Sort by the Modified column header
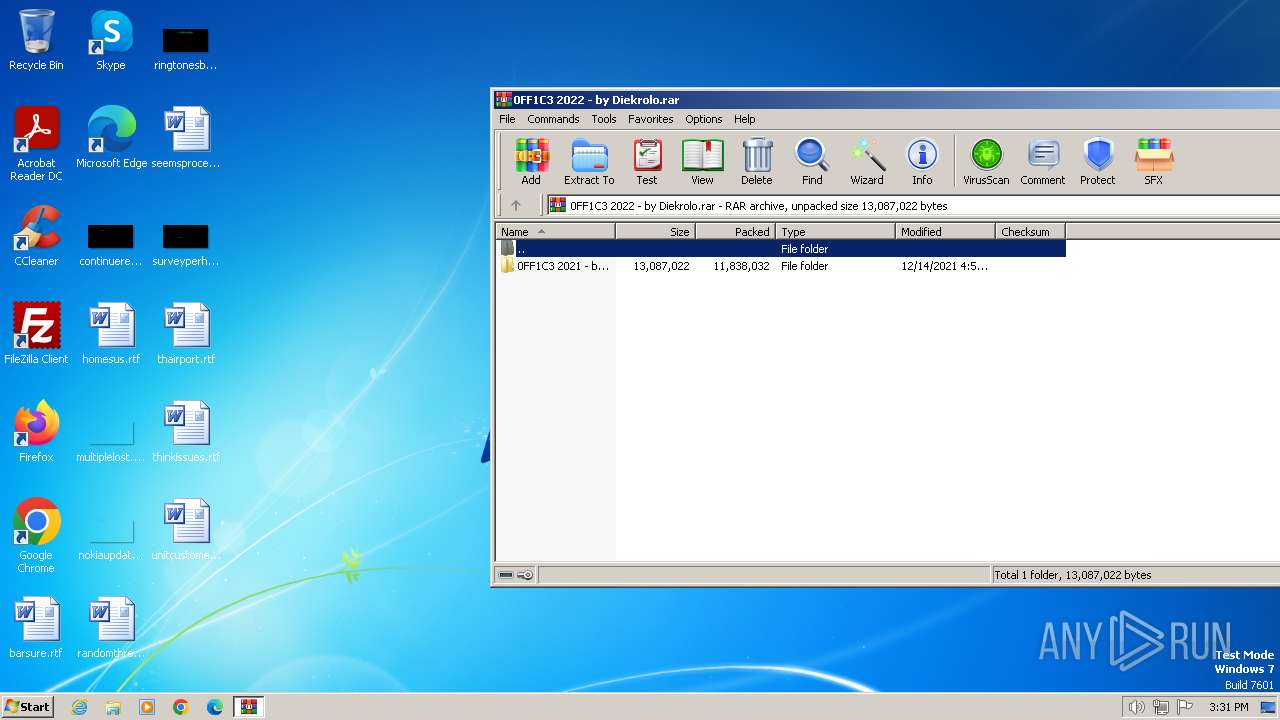The image size is (1280, 720). tap(945, 231)
